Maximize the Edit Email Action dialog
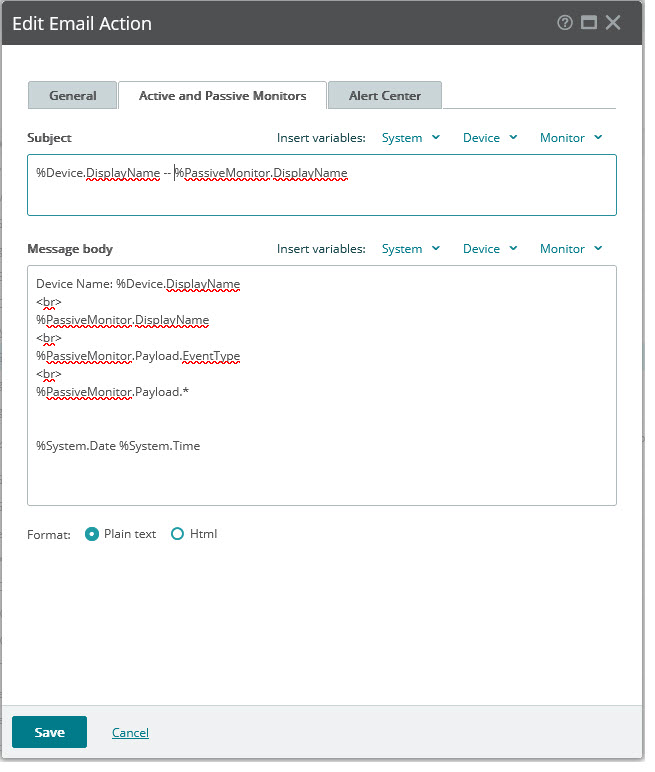This screenshot has height=772, width=655. pos(589,23)
